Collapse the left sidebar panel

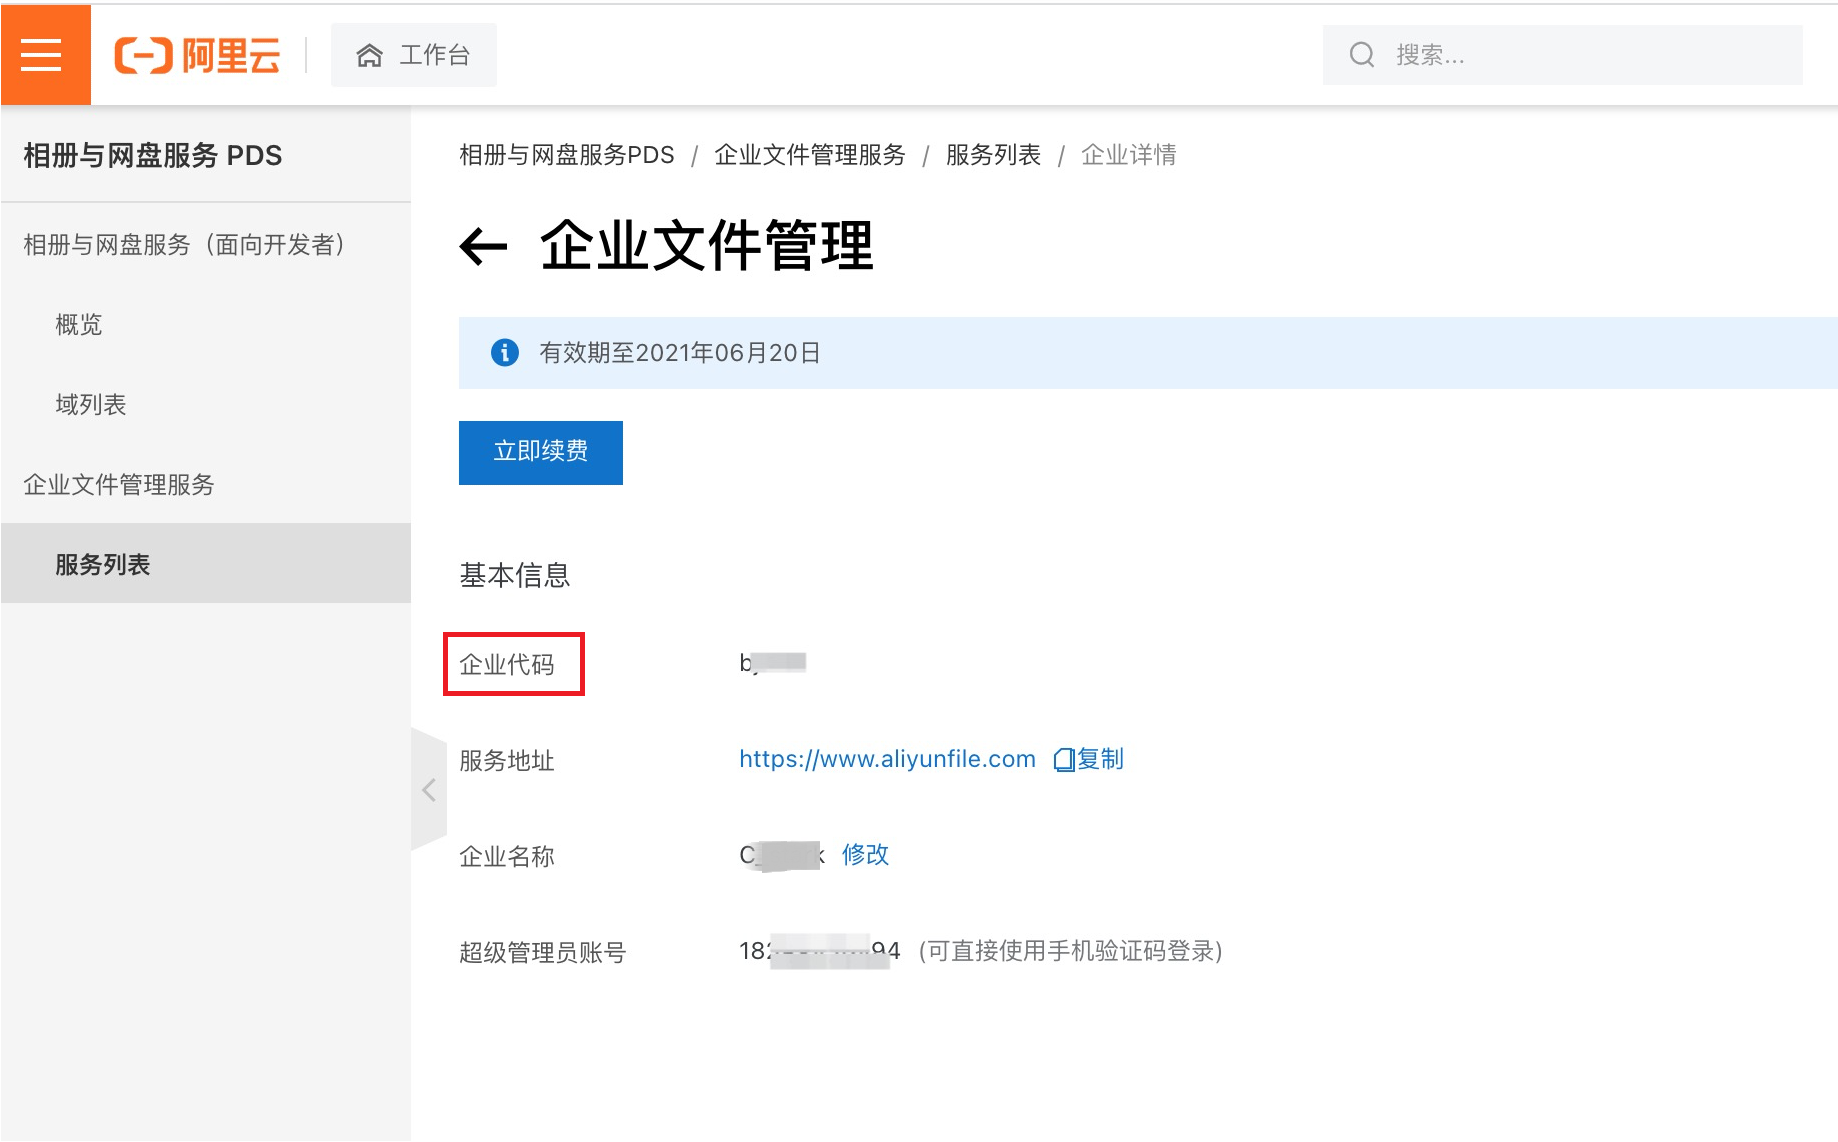tap(429, 790)
